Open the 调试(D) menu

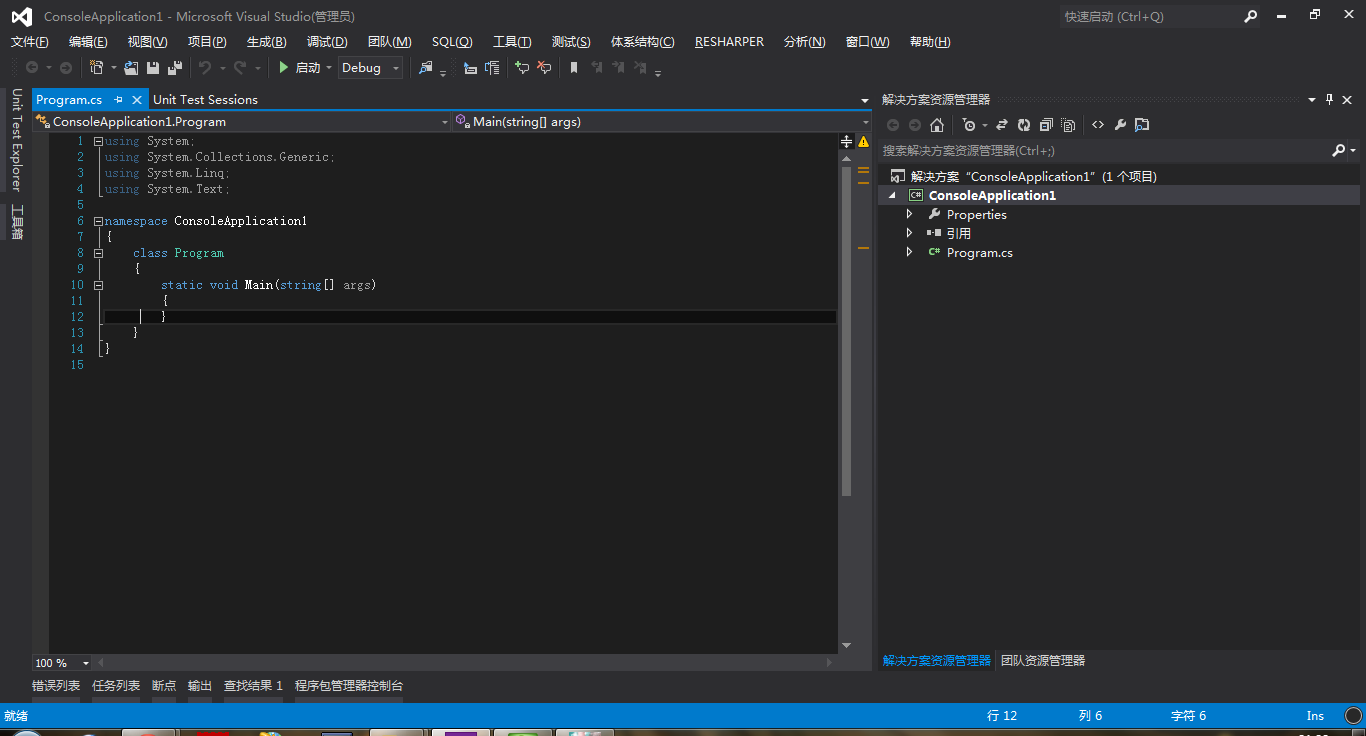[x=327, y=41]
